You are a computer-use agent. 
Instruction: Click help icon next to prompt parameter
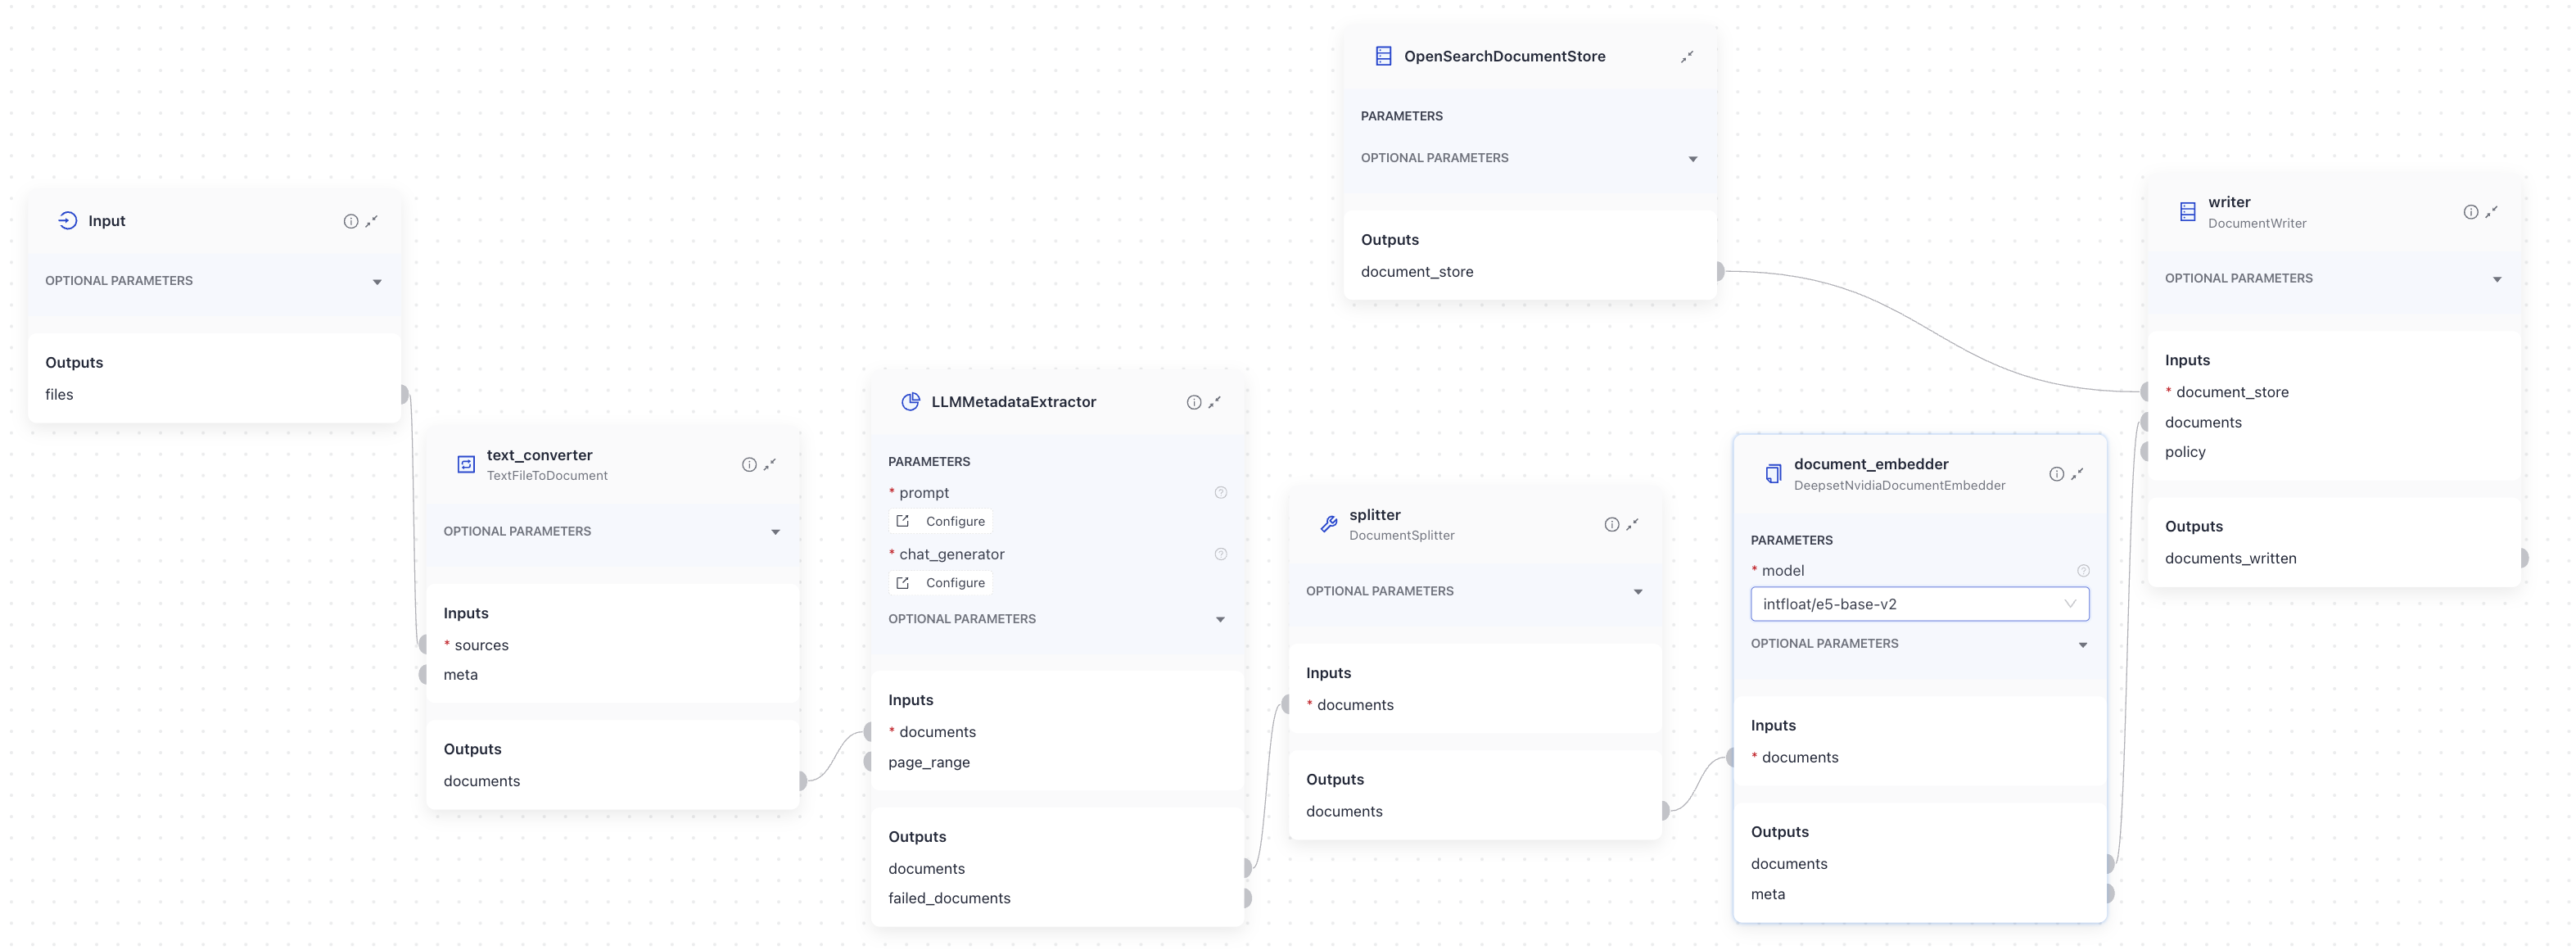tap(1220, 493)
